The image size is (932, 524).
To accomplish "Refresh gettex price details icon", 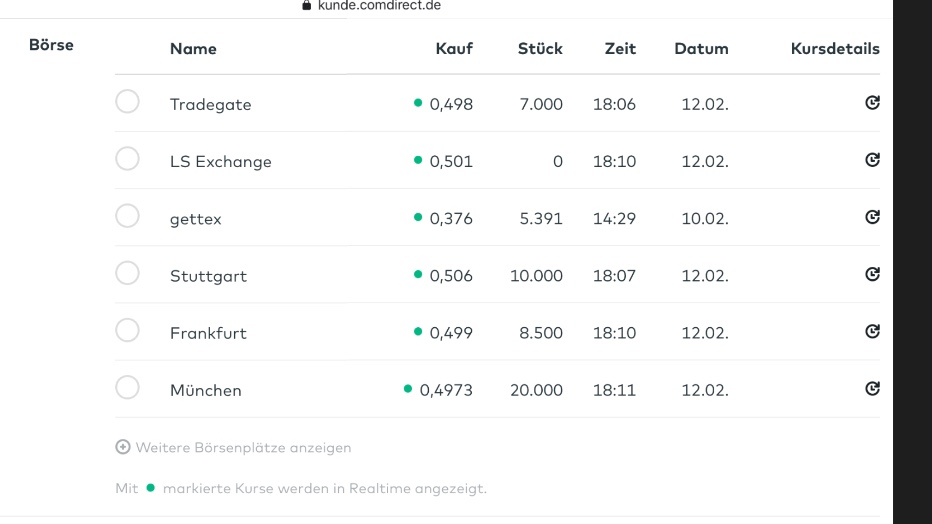I will click(x=872, y=218).
